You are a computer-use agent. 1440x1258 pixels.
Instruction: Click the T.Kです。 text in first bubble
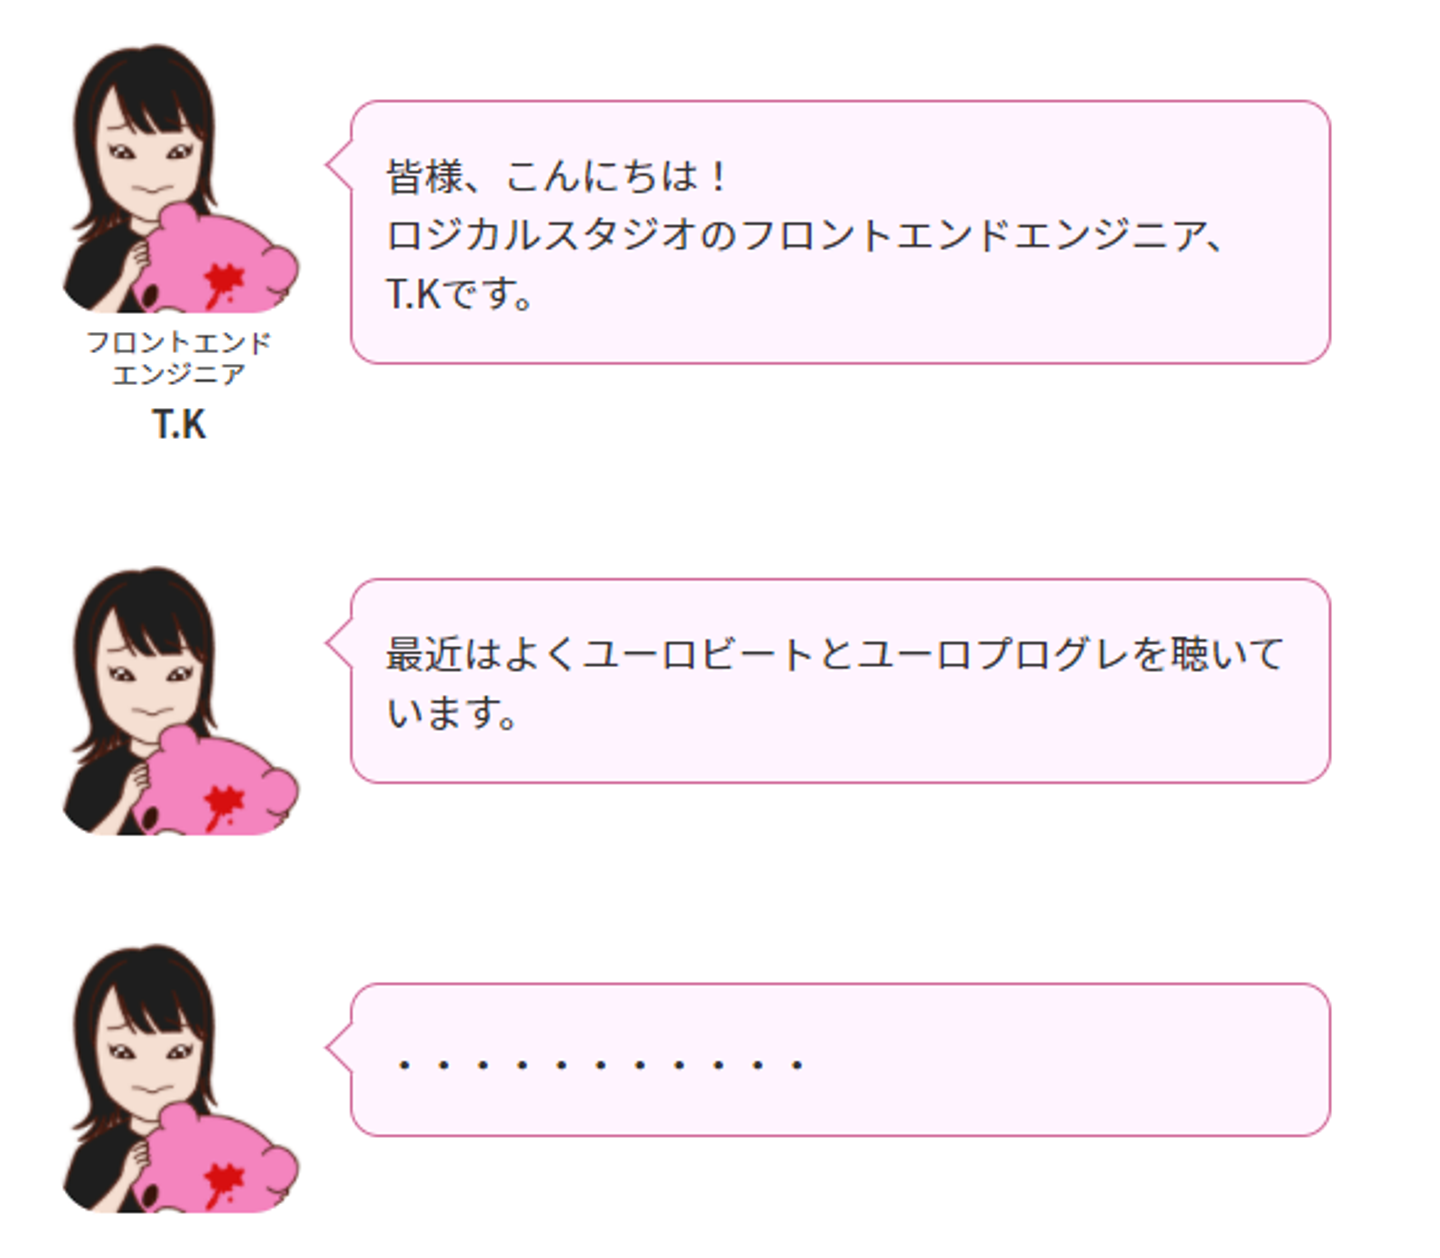(x=460, y=294)
